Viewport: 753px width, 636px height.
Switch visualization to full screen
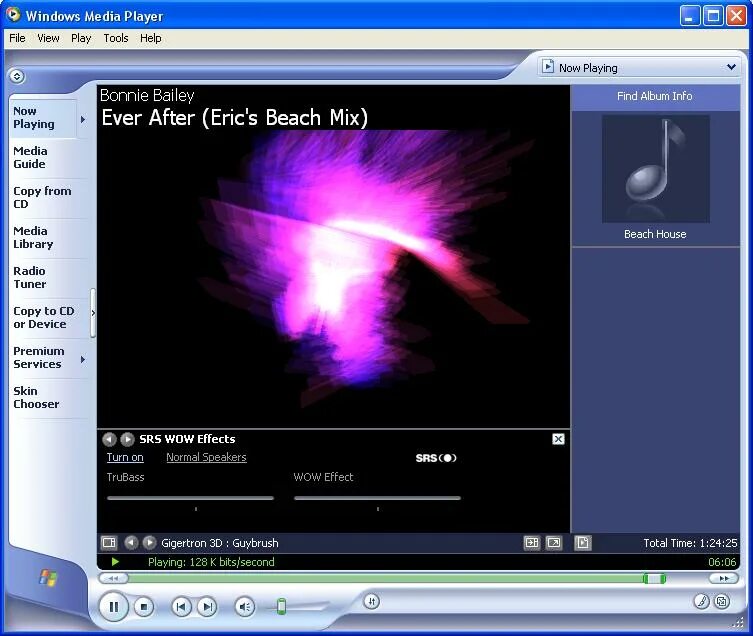pos(554,543)
